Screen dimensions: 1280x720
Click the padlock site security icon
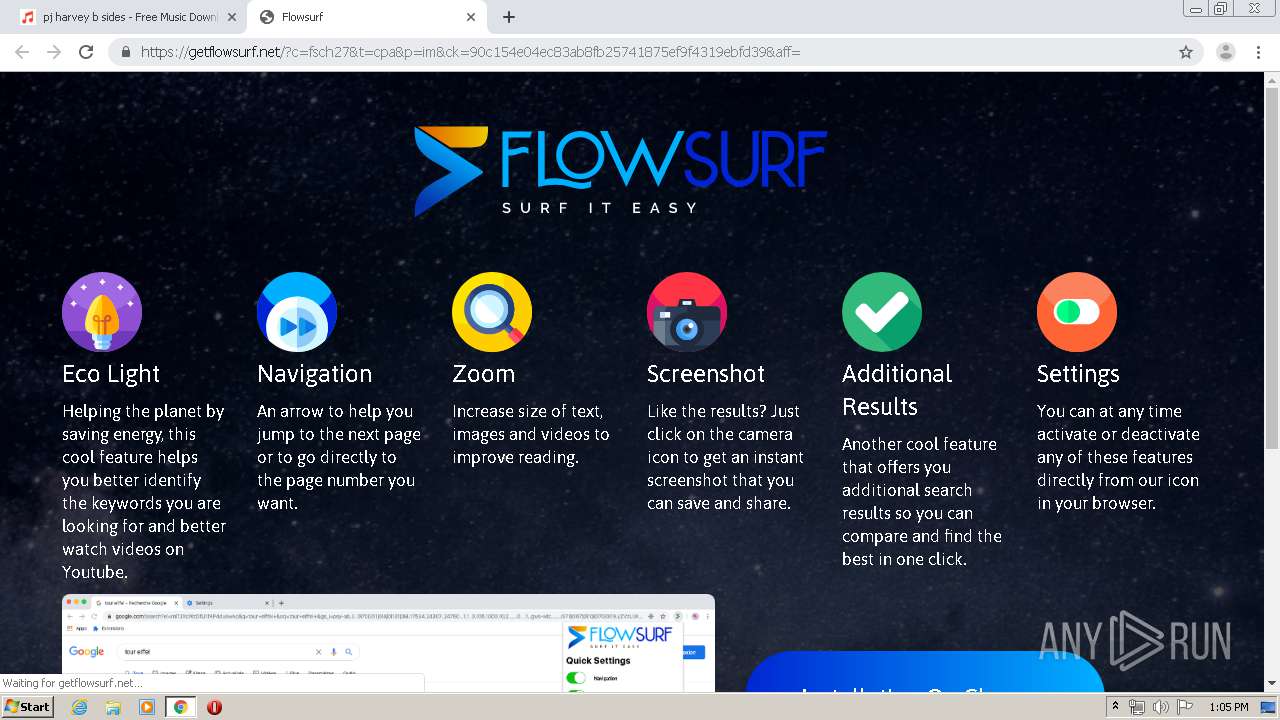click(x=126, y=52)
